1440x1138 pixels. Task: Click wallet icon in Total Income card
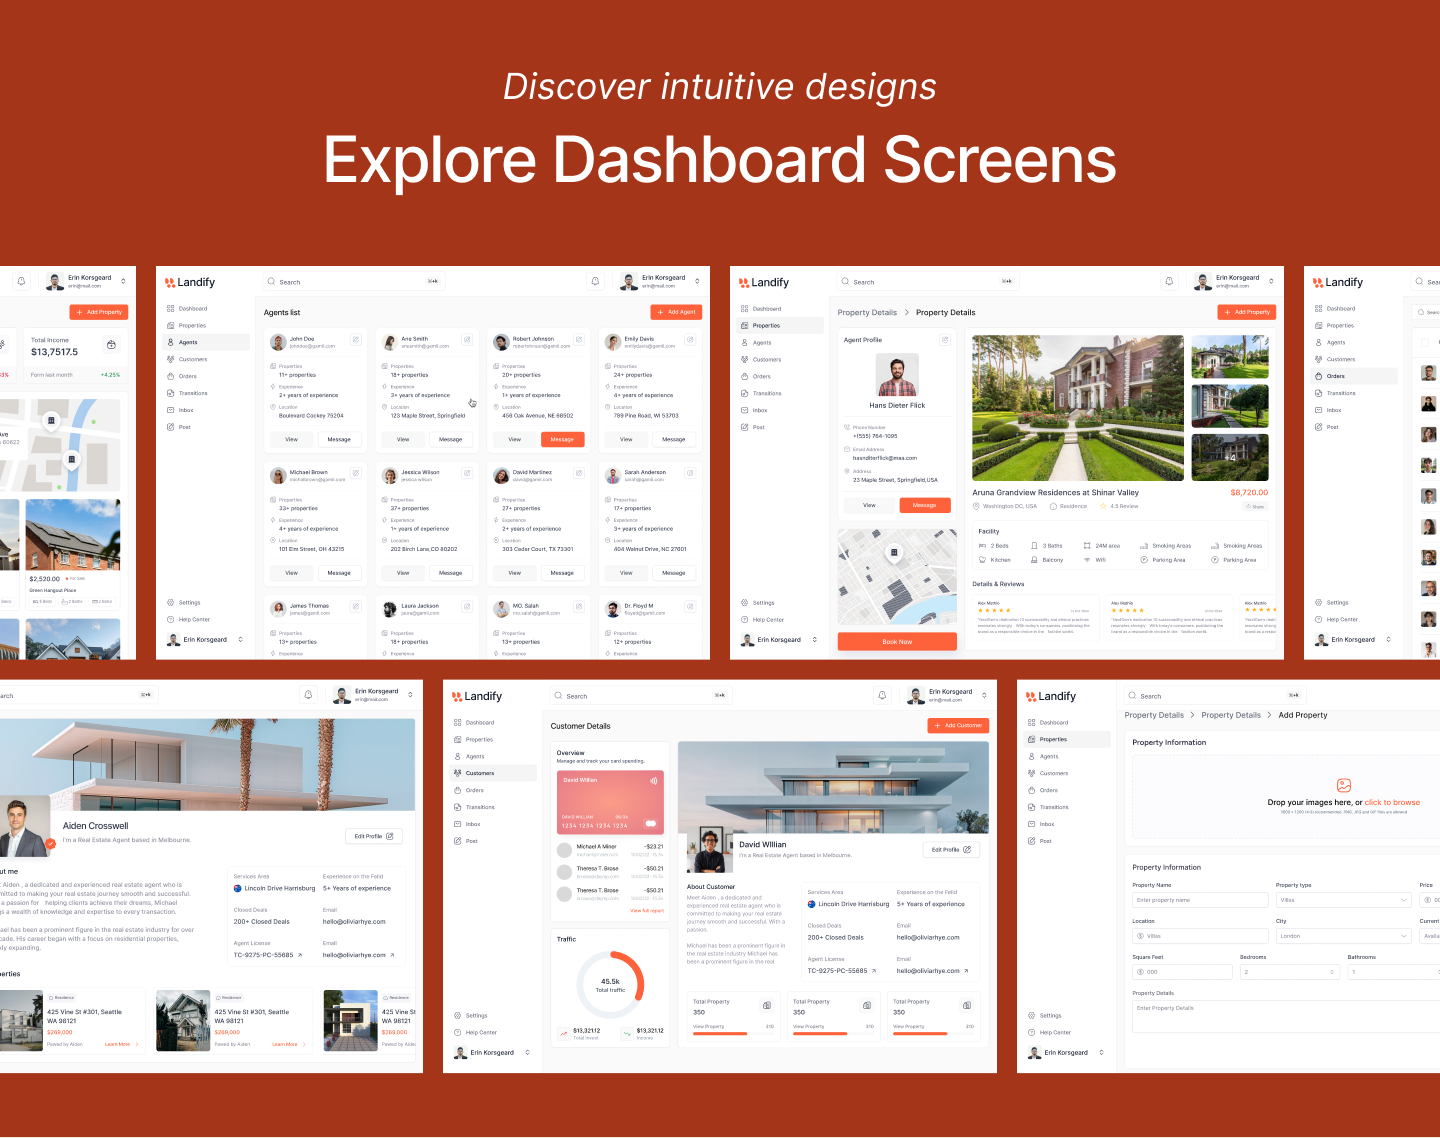(x=111, y=345)
